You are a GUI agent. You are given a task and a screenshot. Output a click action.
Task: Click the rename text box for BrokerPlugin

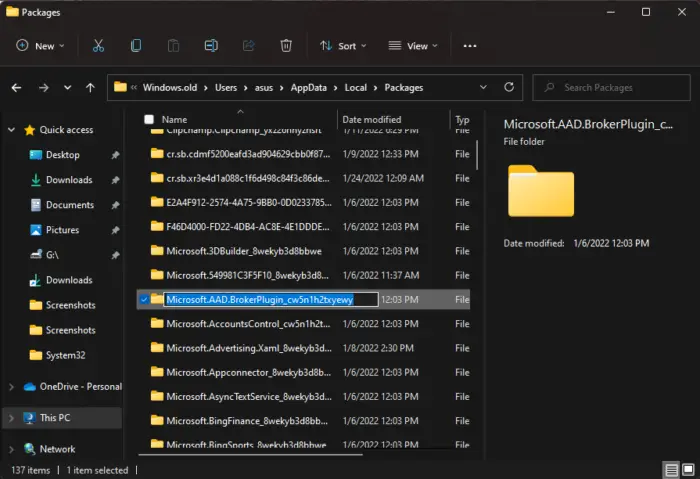271,300
